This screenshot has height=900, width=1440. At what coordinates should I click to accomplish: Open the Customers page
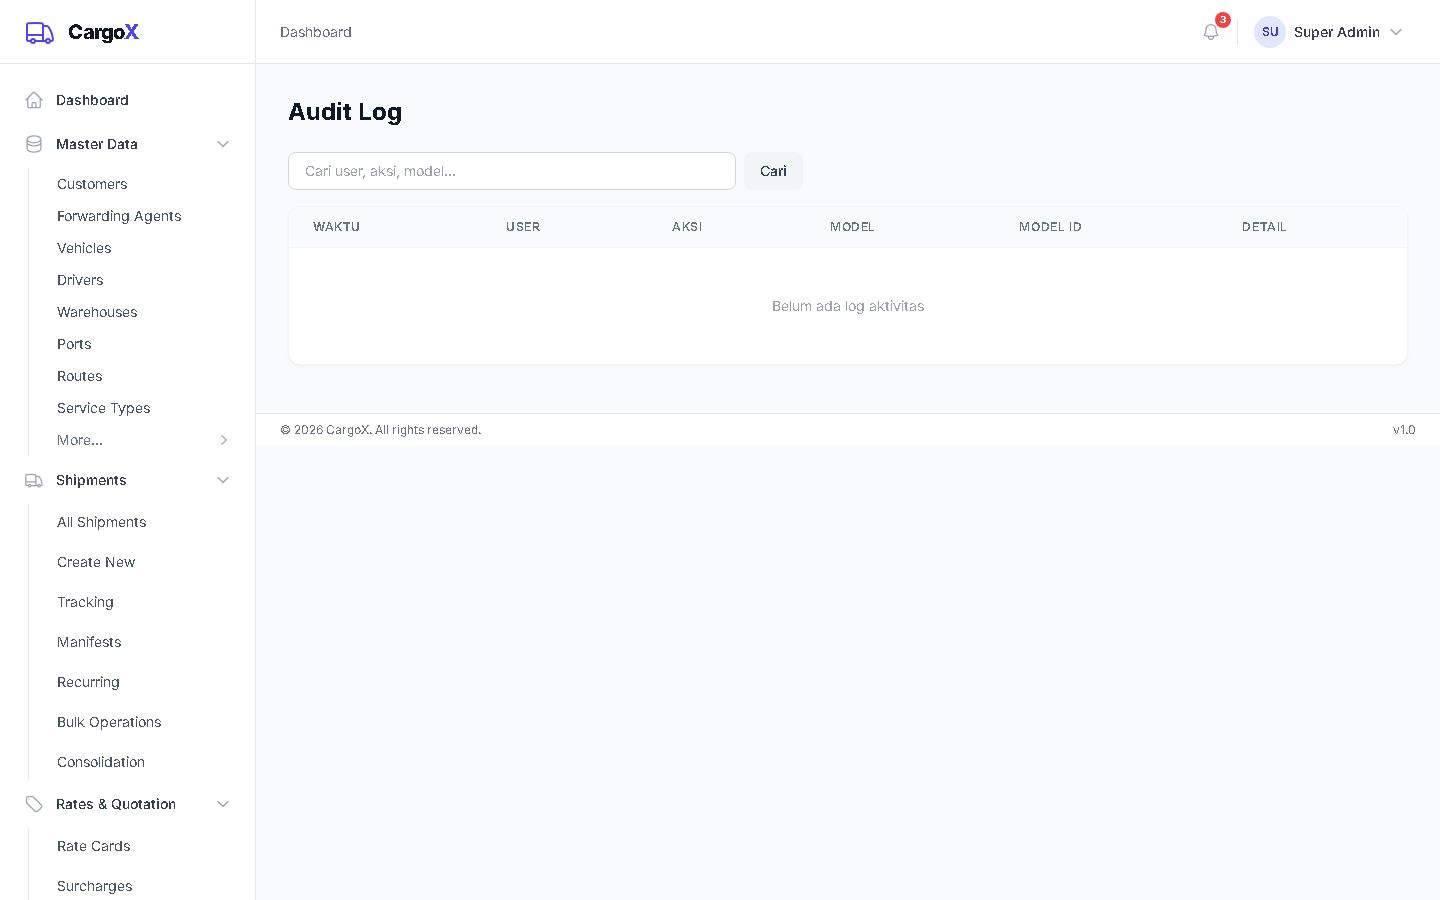92,184
